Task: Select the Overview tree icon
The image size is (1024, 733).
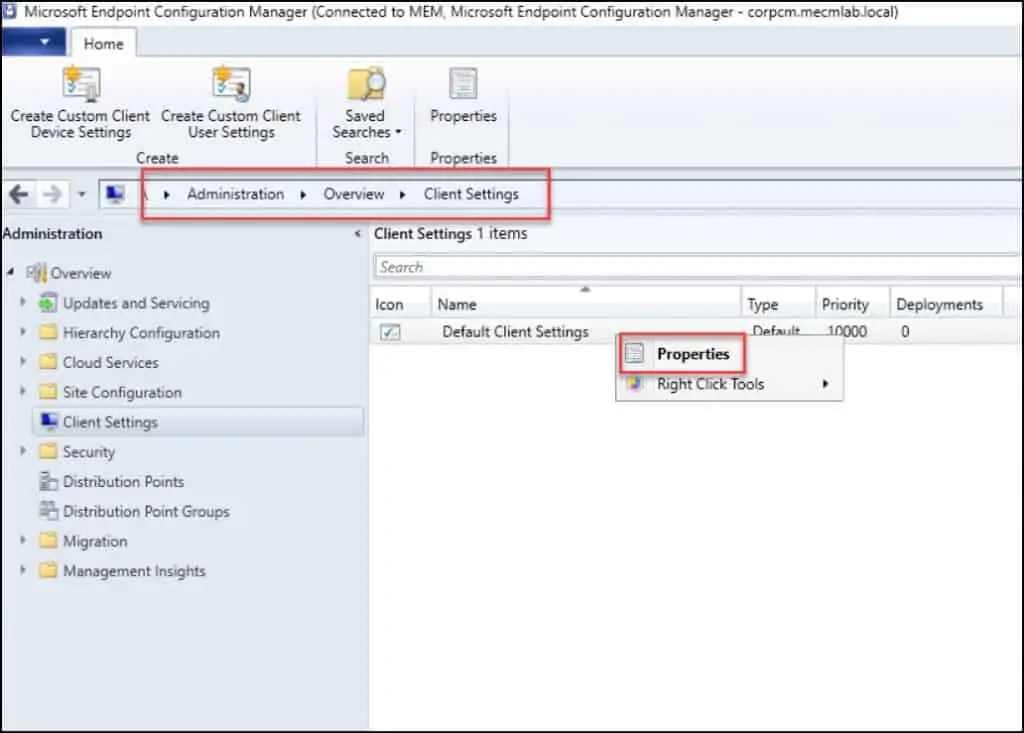Action: (x=37, y=272)
